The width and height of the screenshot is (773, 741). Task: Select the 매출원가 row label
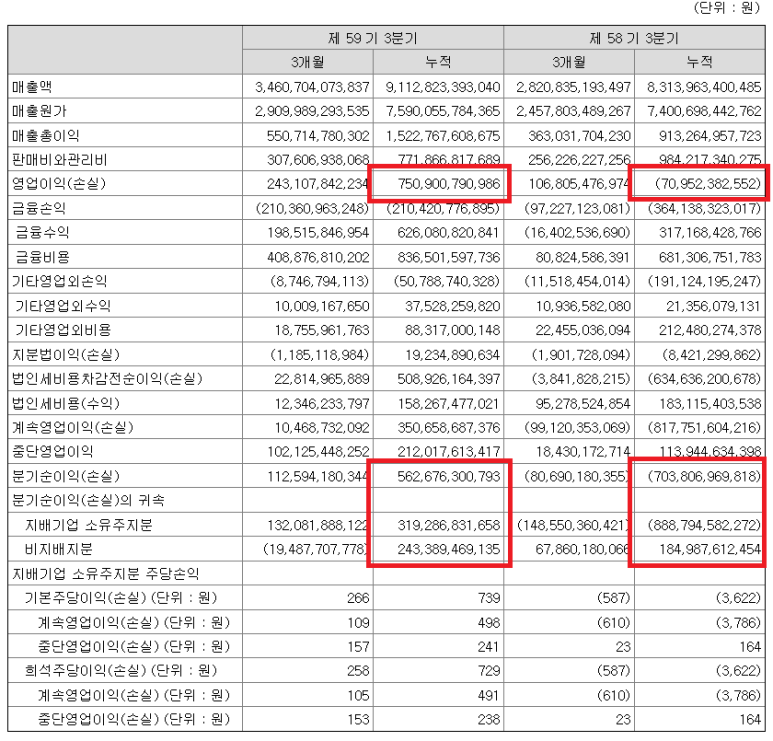[x=39, y=111]
